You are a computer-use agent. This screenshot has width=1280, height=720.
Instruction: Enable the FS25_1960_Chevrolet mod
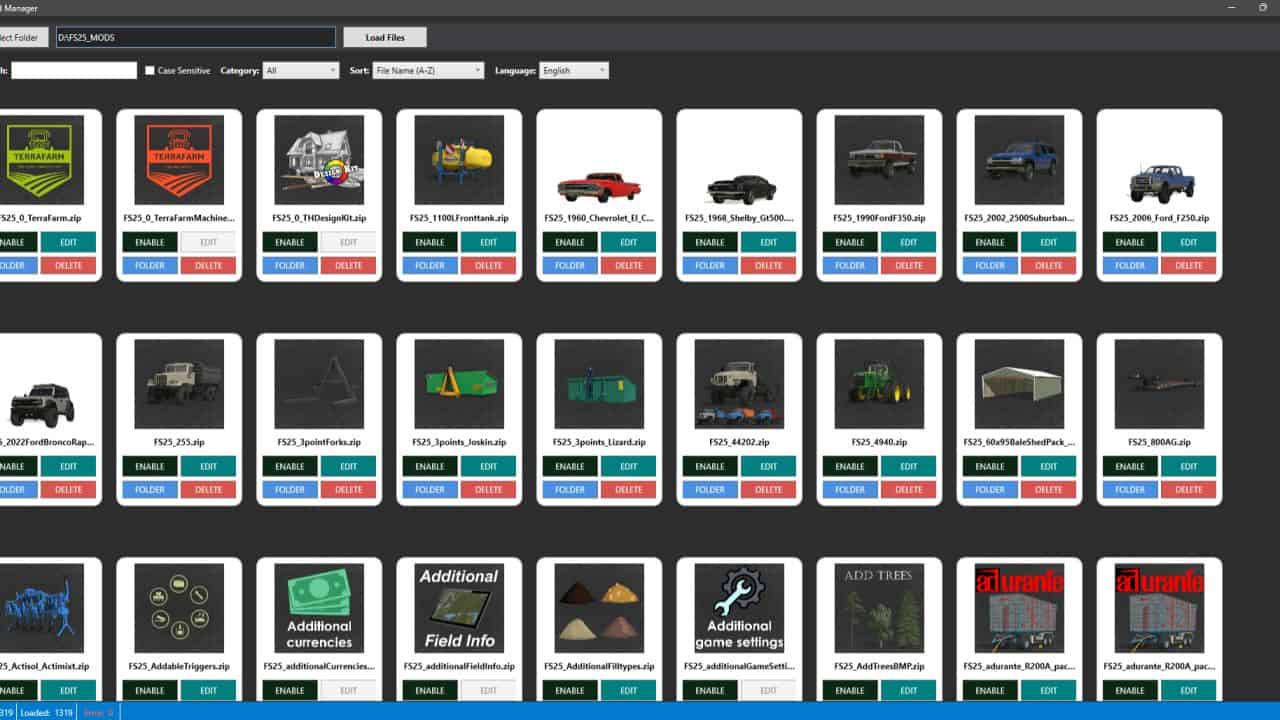[x=569, y=242]
